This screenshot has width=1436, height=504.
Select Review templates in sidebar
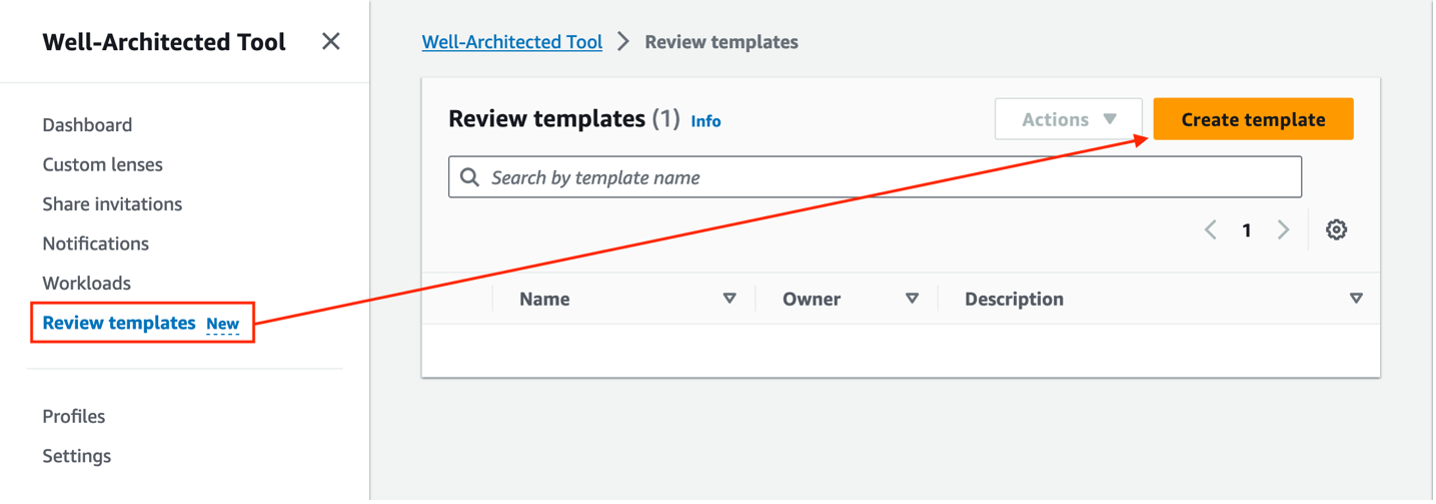pos(119,323)
